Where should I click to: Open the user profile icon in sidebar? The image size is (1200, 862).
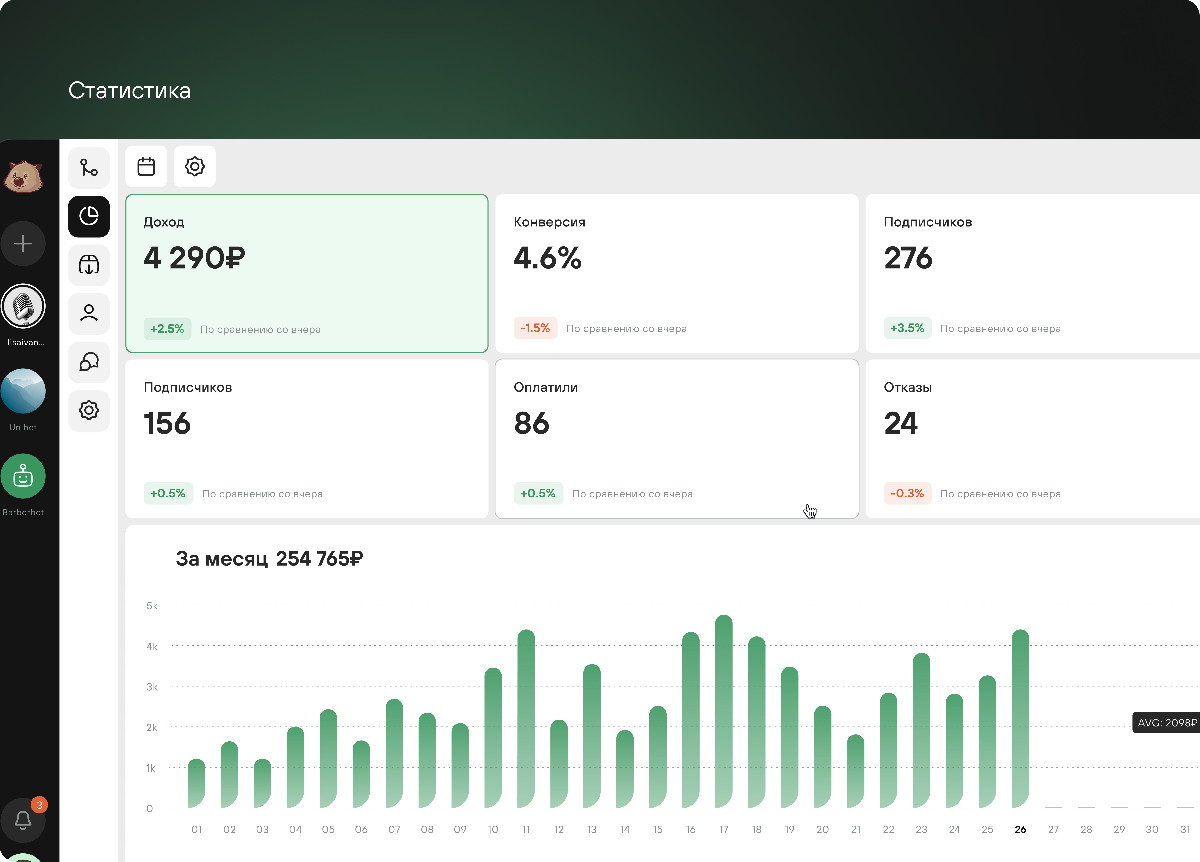89,313
